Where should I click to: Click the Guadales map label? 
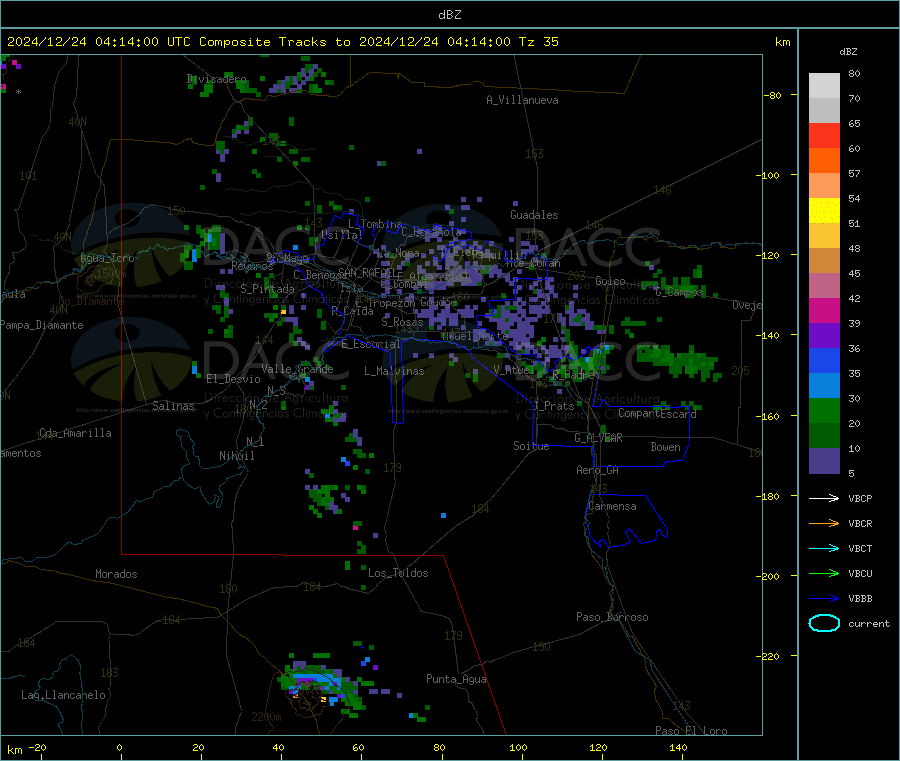pos(534,215)
